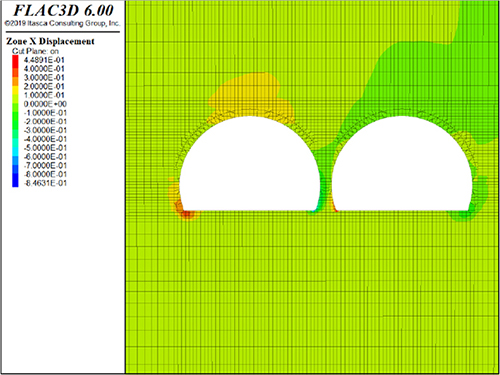500x375 pixels.
Task: Select the zero legend value 0.0000E+00
Action: pos(45,104)
